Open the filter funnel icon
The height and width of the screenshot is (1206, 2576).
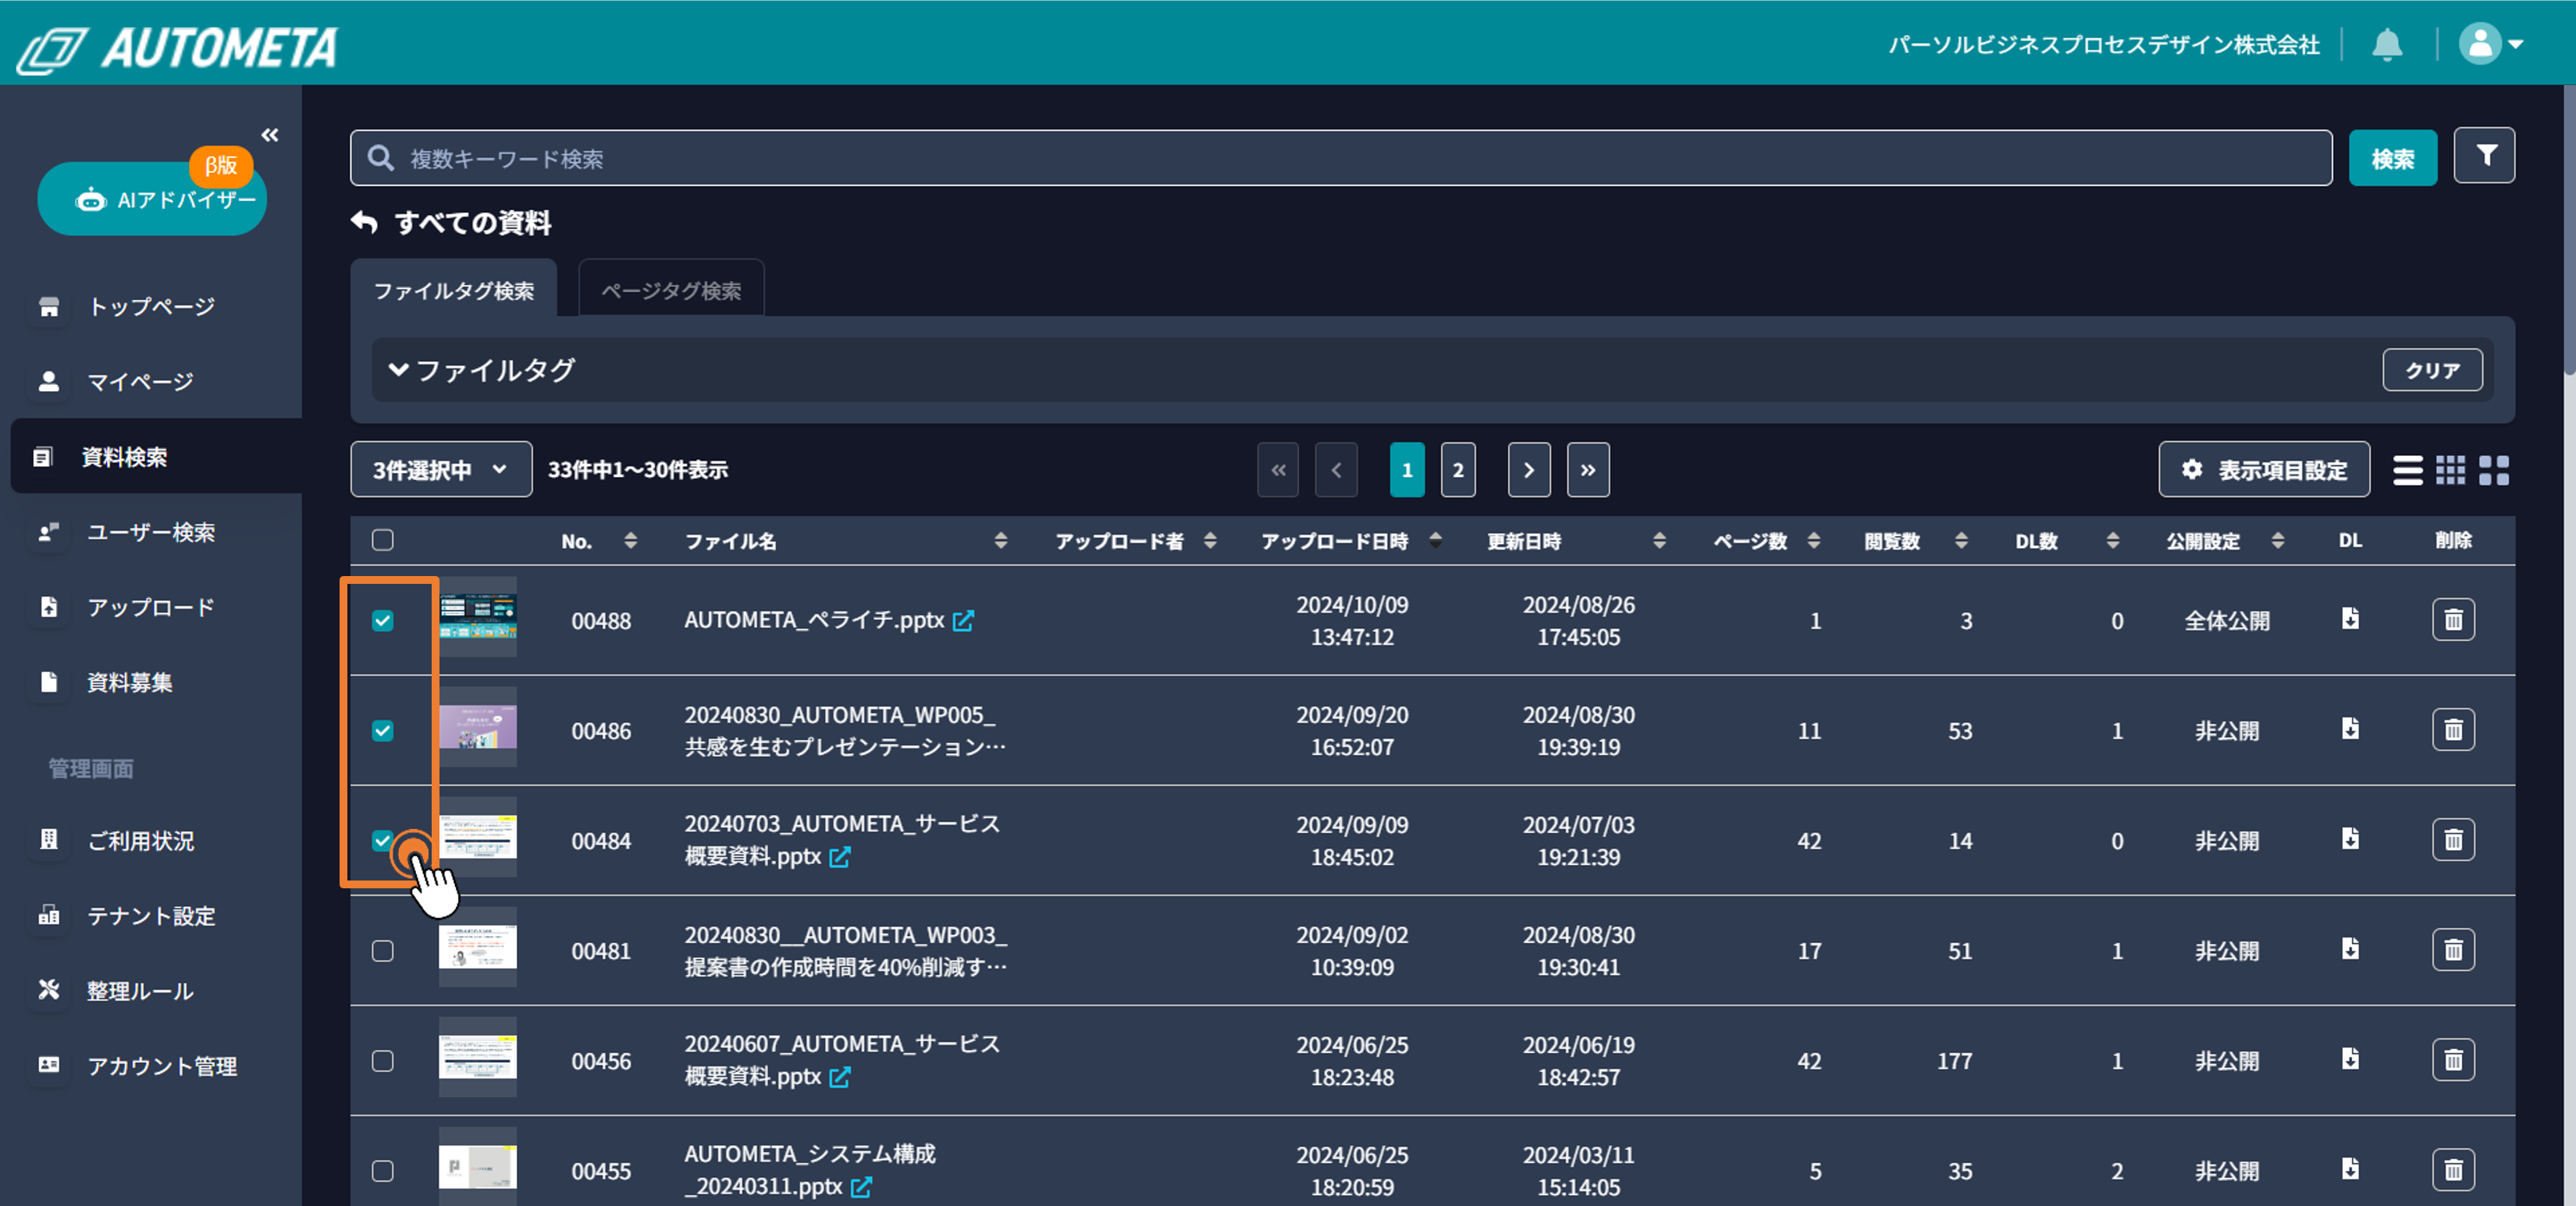[x=2484, y=156]
